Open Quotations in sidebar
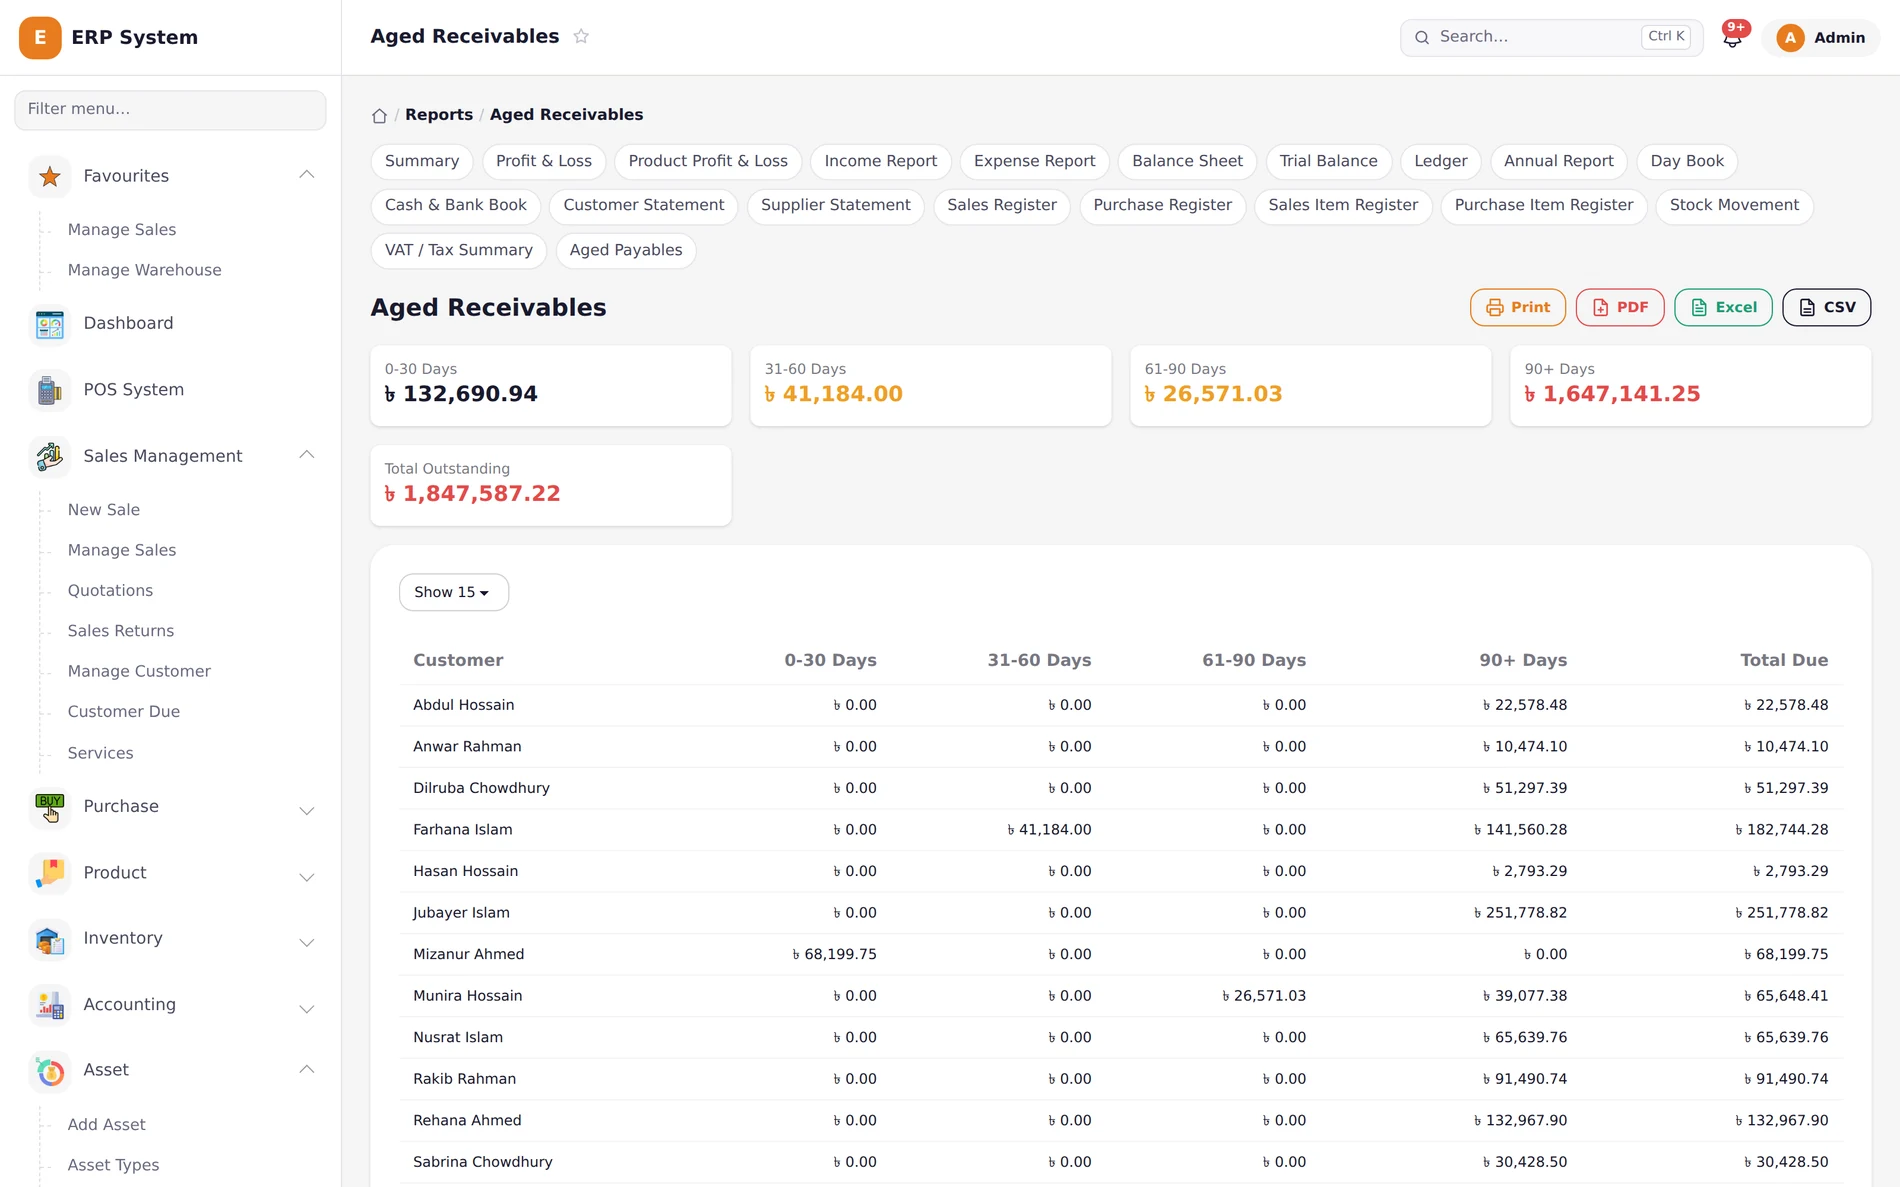This screenshot has width=1900, height=1187. (x=110, y=591)
